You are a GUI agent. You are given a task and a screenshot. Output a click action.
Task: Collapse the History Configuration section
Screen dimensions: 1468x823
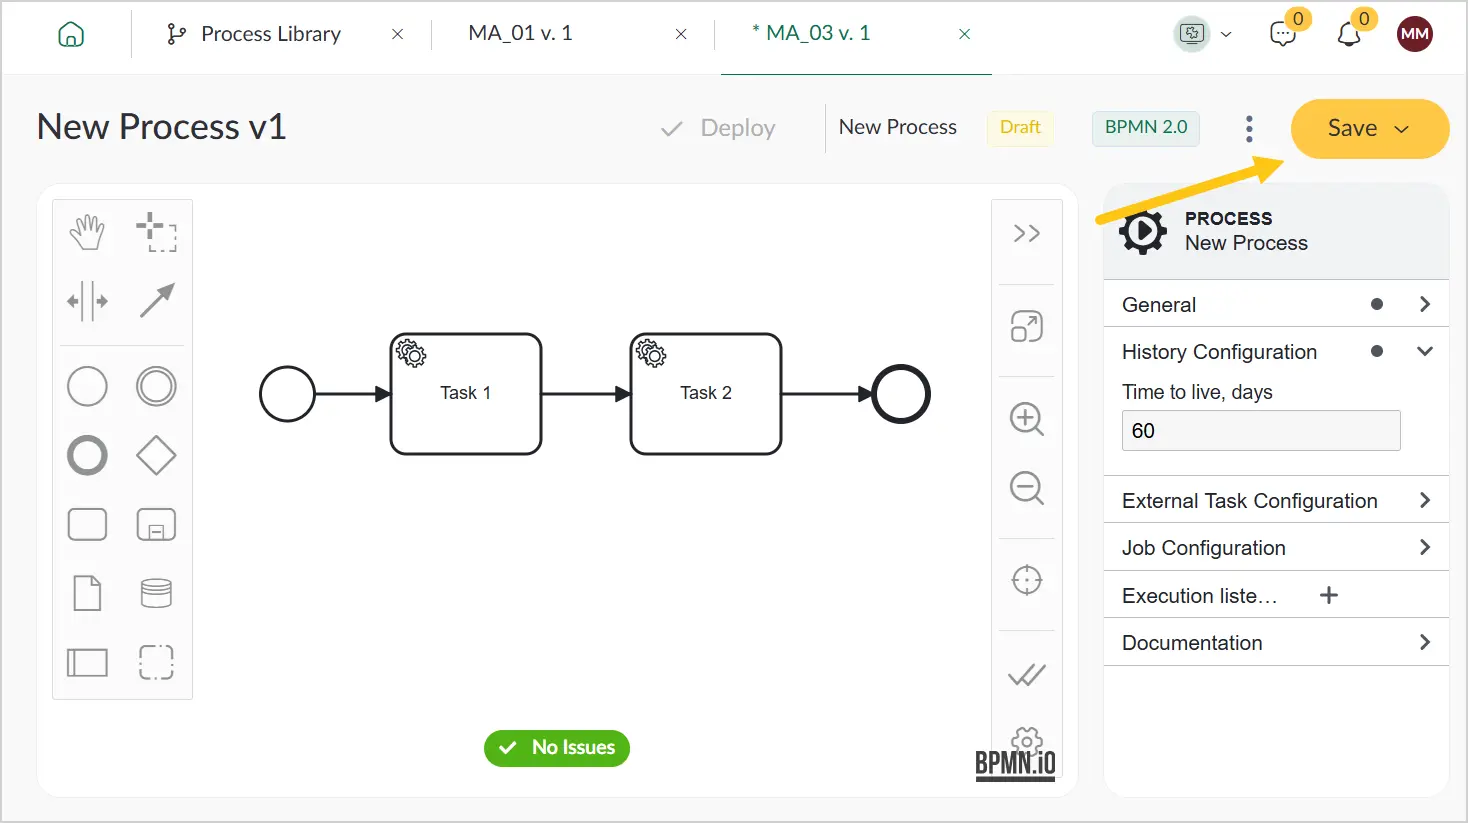1276,352
